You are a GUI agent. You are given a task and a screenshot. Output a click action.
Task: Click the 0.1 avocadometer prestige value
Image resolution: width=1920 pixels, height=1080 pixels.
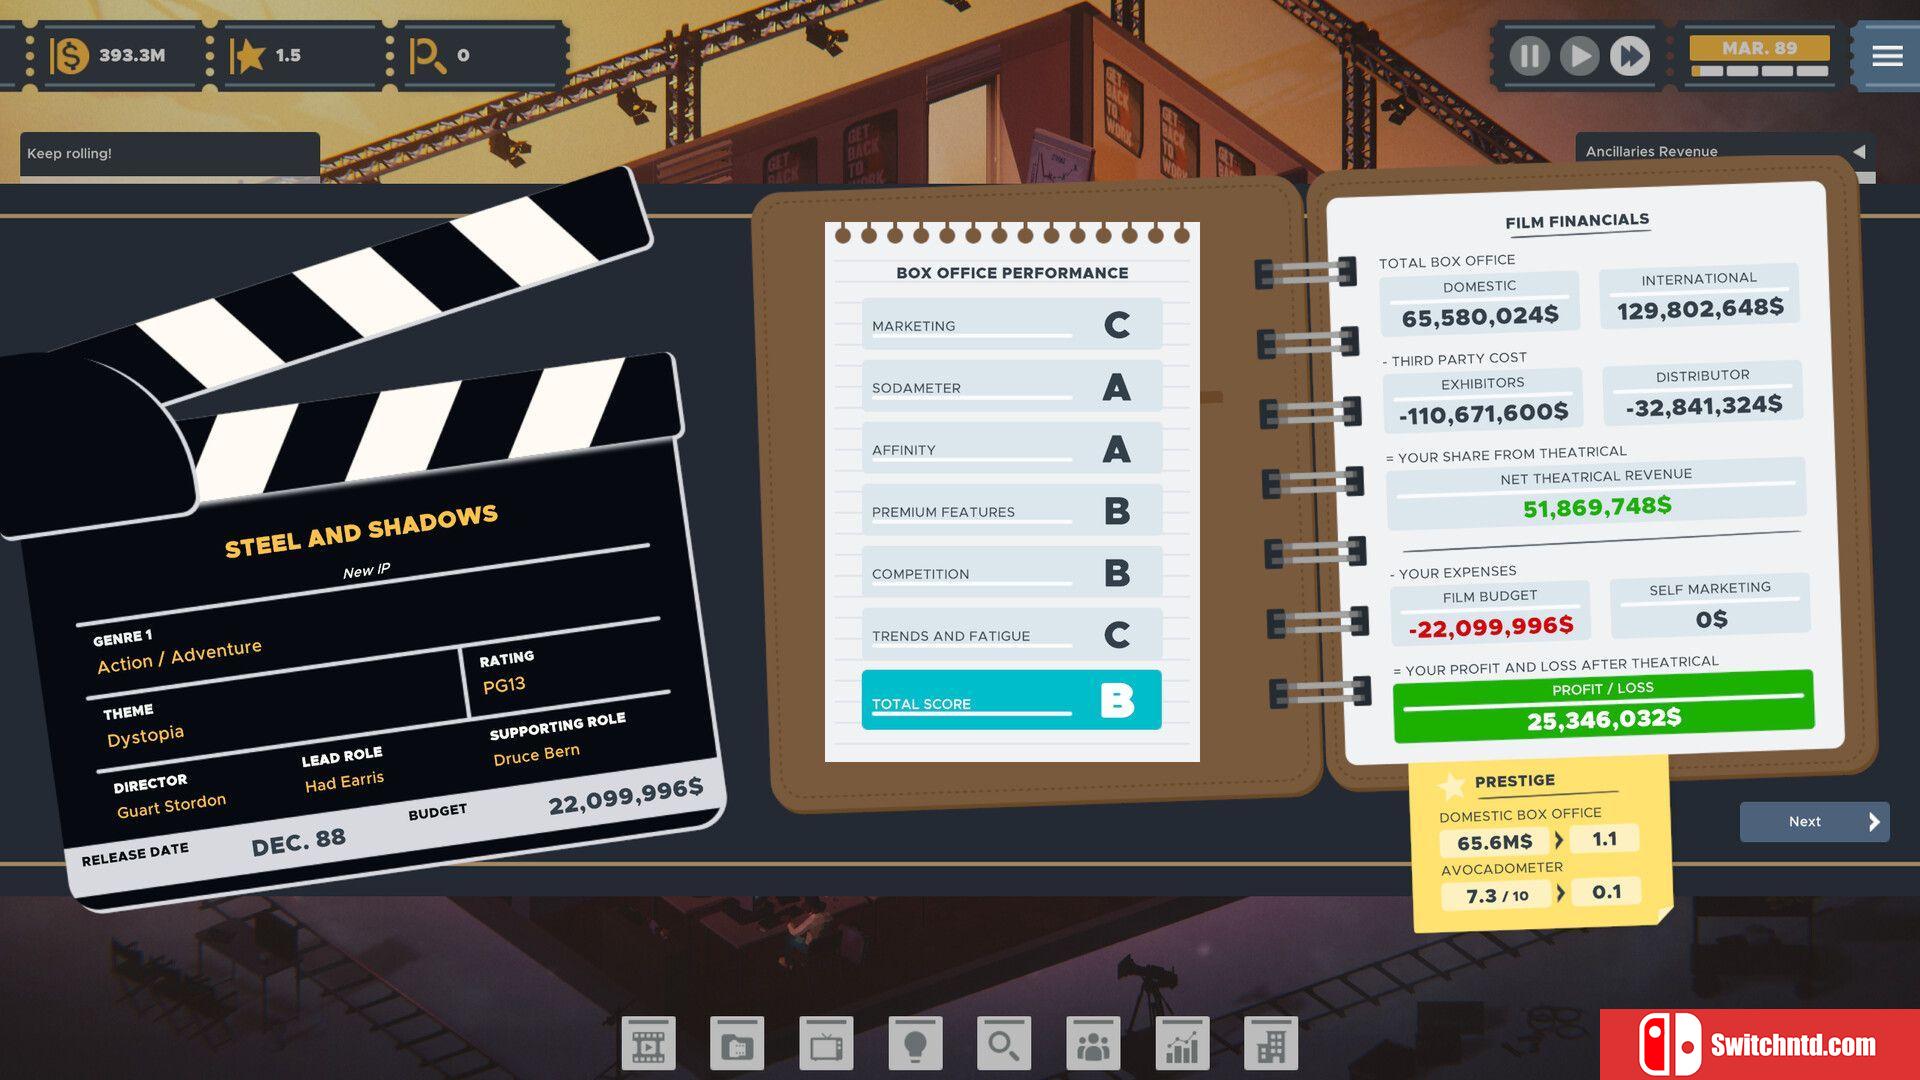pyautogui.click(x=1606, y=891)
